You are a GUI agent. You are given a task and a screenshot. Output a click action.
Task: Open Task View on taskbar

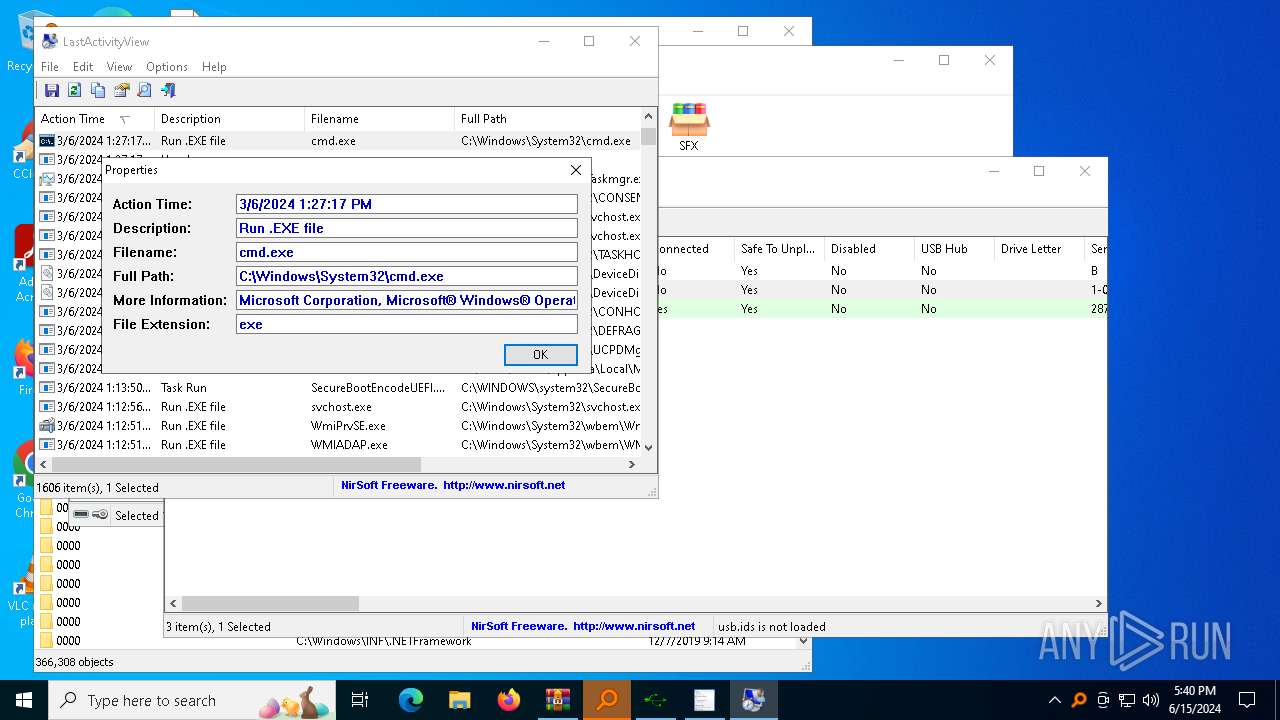(x=360, y=700)
